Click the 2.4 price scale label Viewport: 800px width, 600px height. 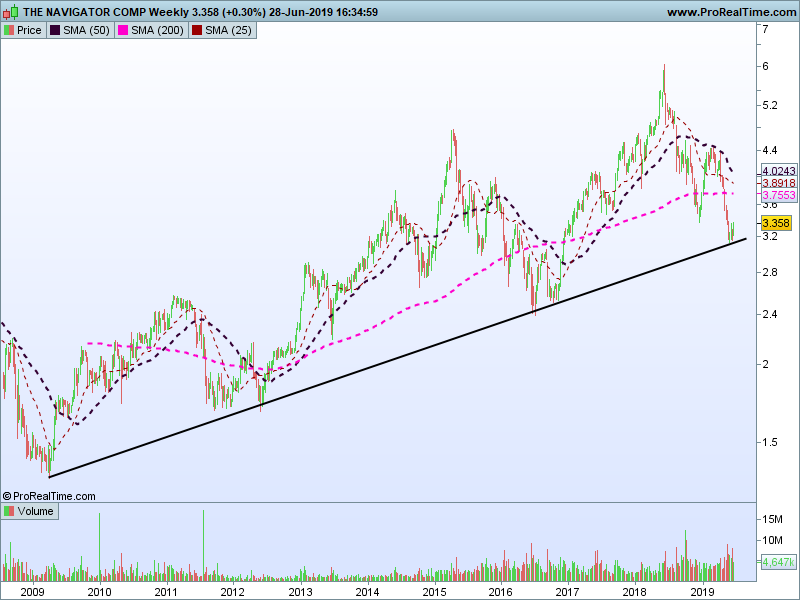coord(769,314)
